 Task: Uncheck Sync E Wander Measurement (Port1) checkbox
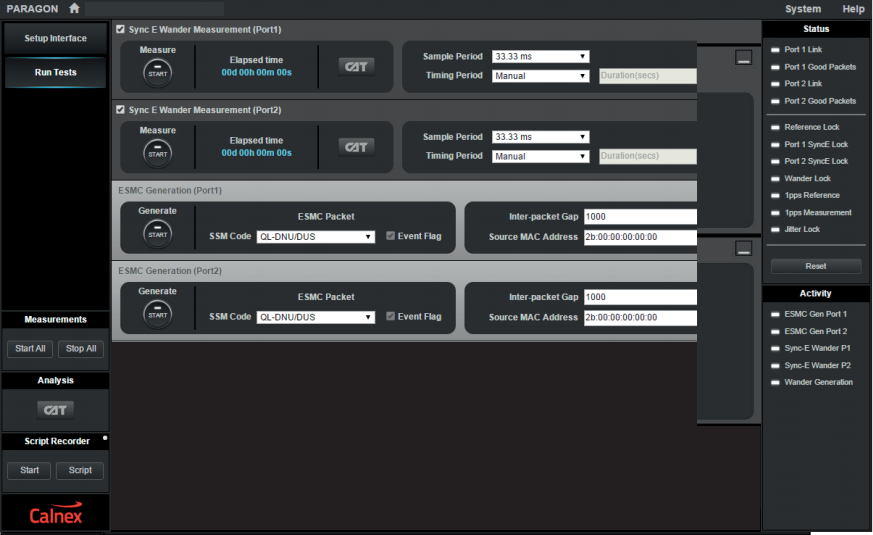121,29
